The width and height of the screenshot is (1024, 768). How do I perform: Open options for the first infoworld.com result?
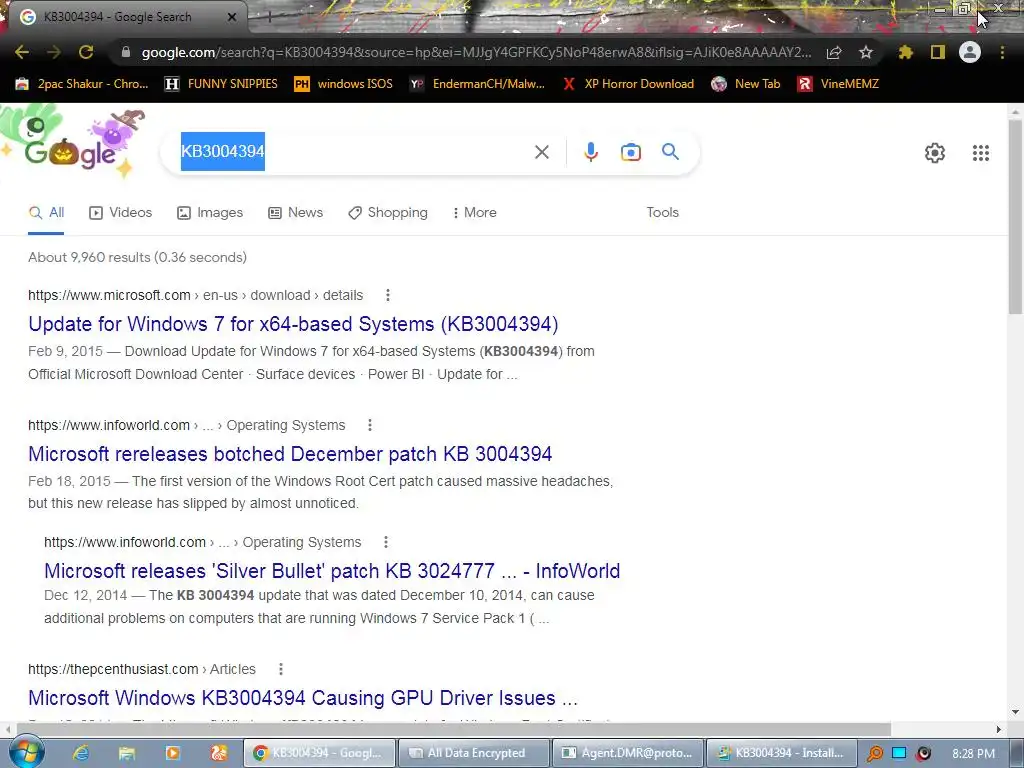click(370, 425)
